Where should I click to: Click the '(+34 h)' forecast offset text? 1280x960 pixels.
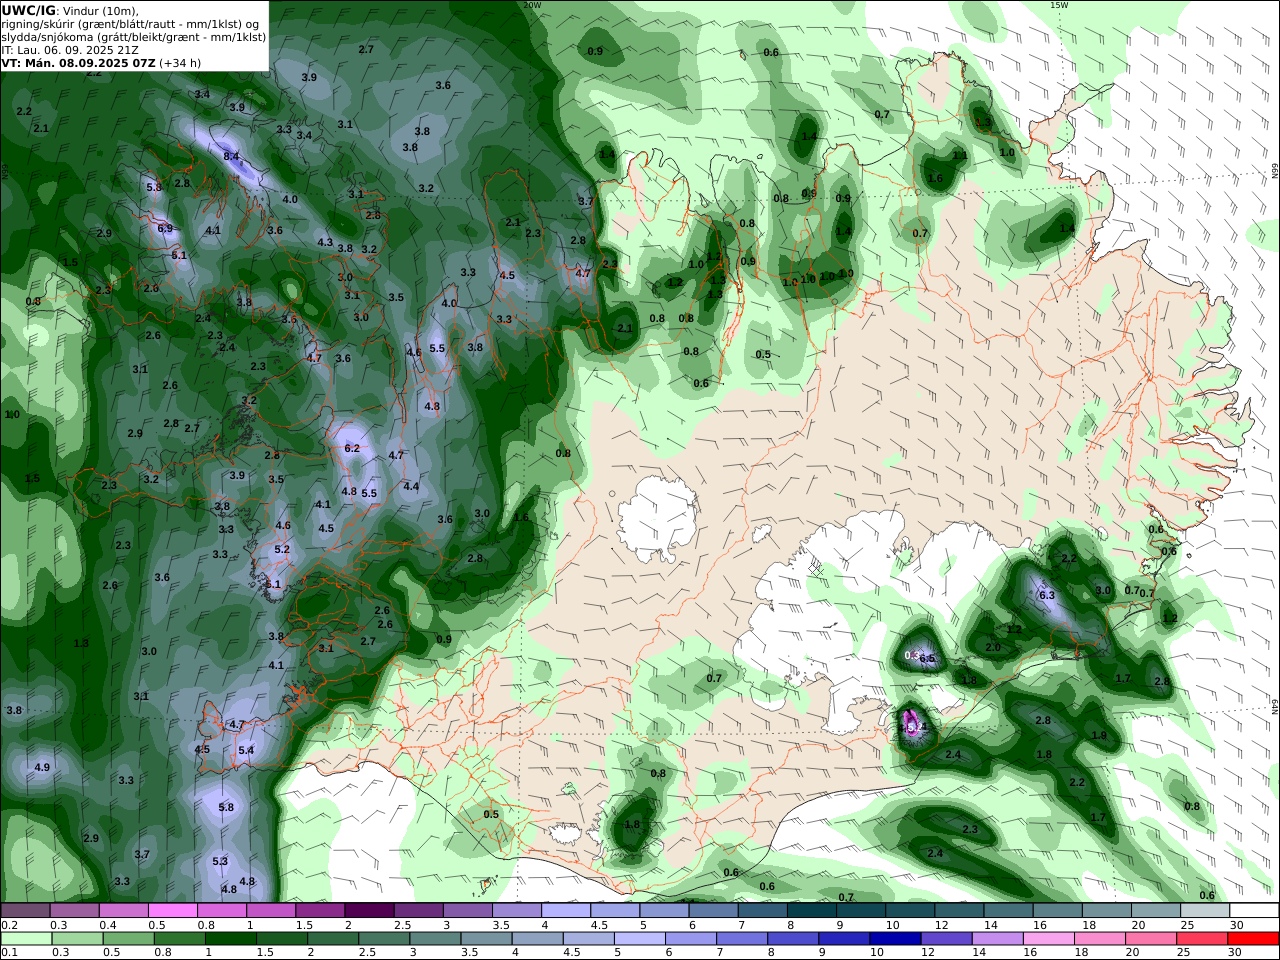pyautogui.click(x=180, y=62)
